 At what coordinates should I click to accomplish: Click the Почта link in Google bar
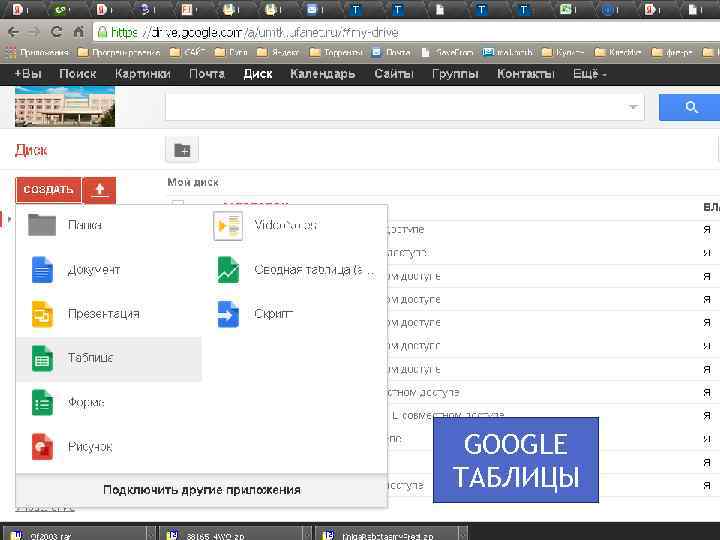[x=207, y=74]
